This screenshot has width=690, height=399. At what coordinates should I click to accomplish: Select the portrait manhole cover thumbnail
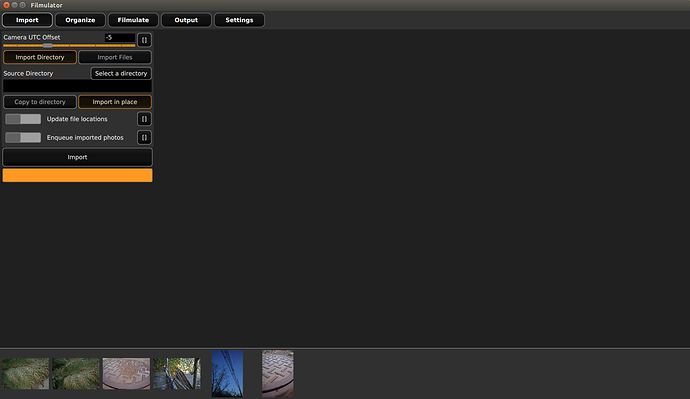278,373
